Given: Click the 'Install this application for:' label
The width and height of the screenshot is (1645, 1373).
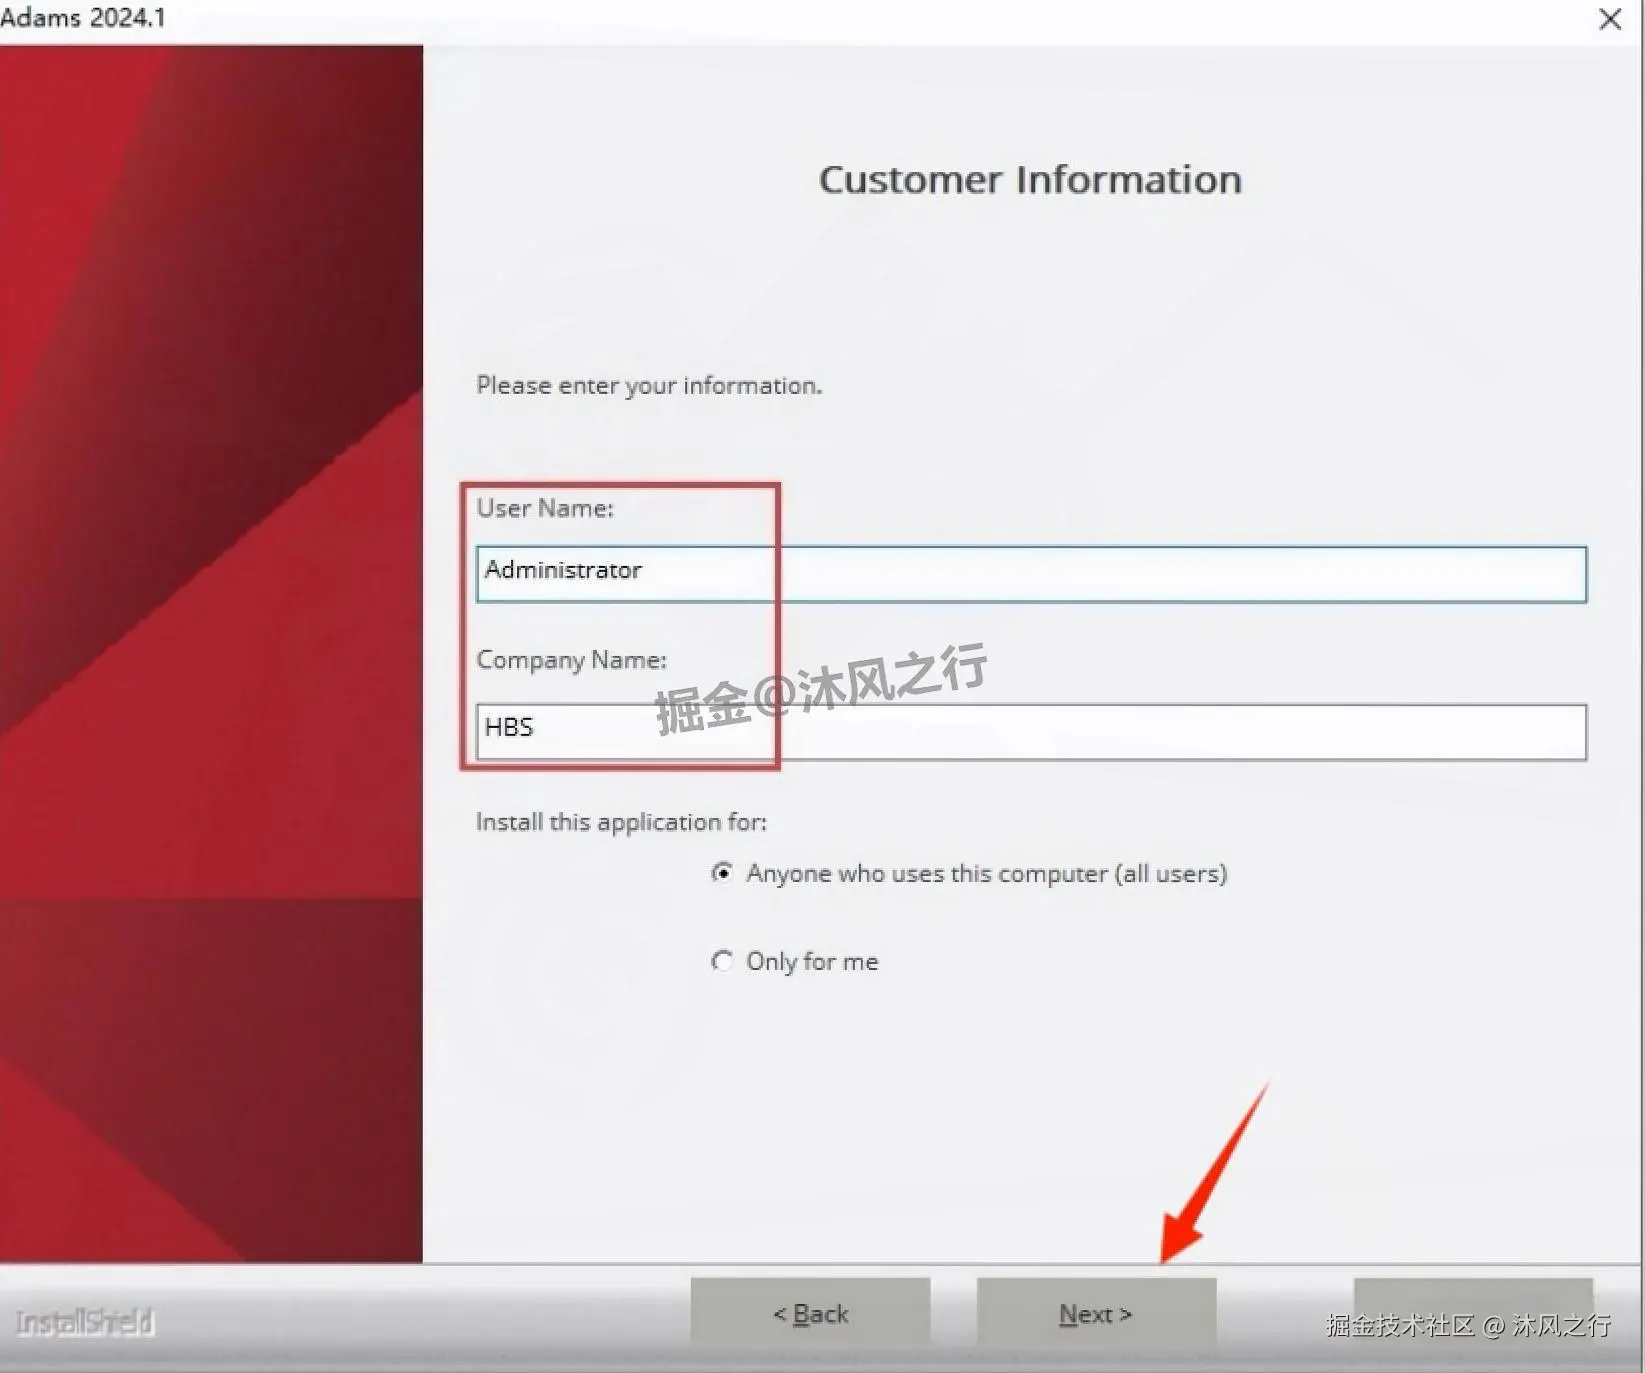Looking at the screenshot, I should coord(621,822).
